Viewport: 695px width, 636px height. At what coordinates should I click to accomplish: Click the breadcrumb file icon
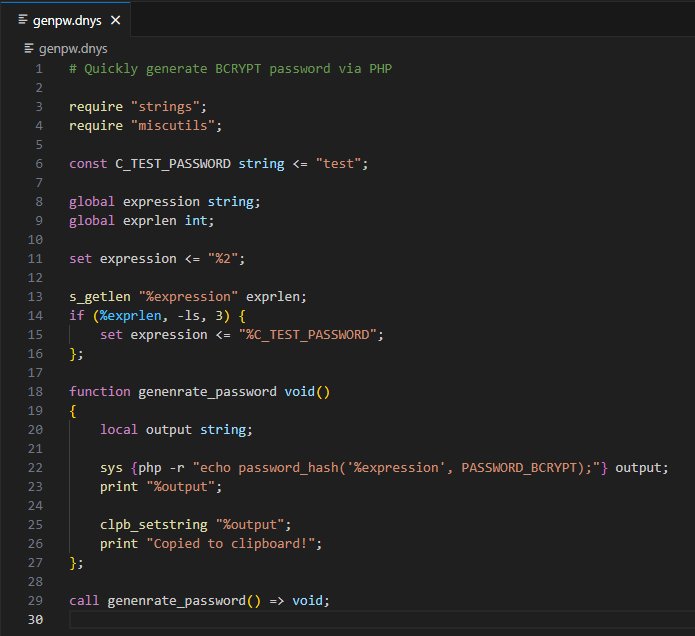29,48
